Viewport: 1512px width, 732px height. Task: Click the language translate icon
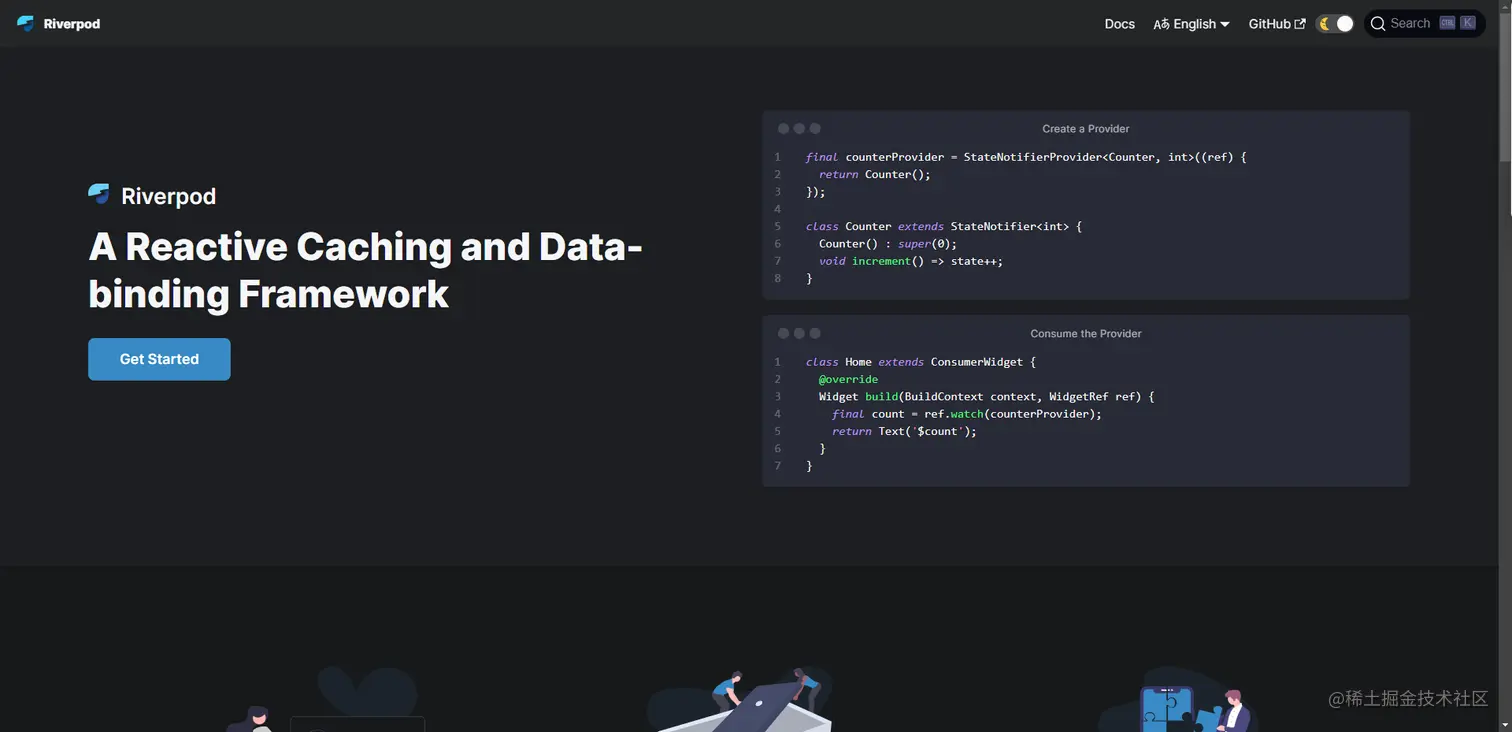pos(1161,24)
